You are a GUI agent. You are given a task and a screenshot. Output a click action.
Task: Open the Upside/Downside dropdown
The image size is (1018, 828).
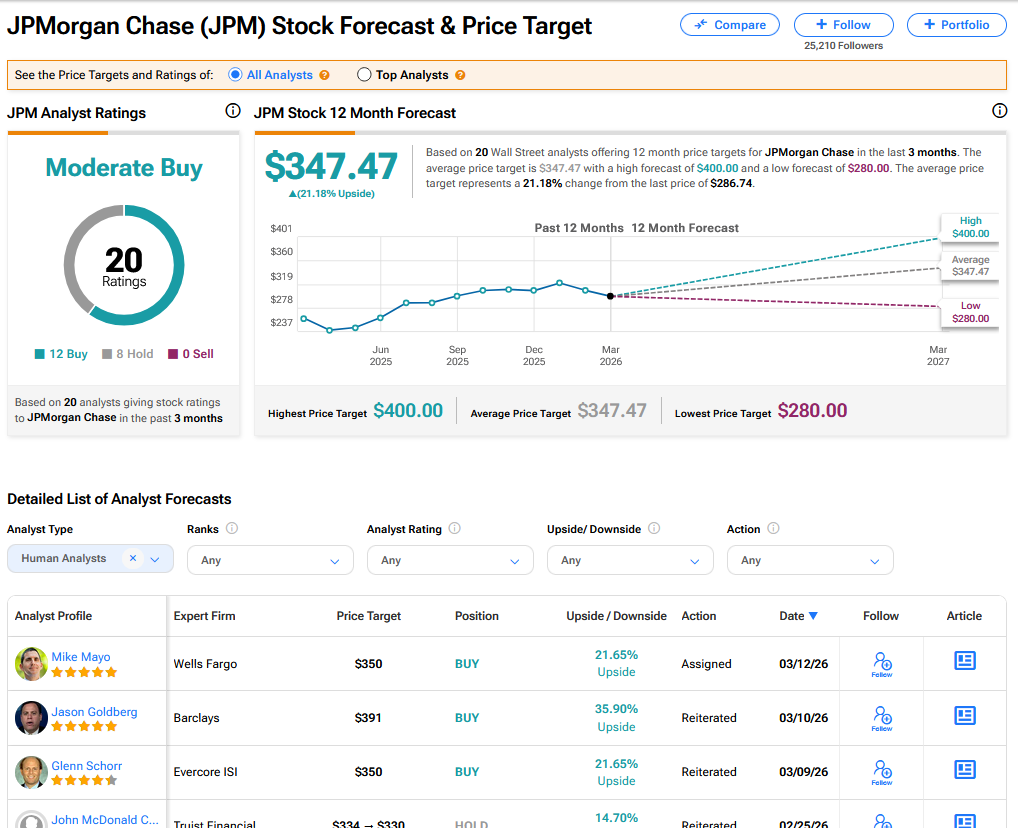(630, 561)
